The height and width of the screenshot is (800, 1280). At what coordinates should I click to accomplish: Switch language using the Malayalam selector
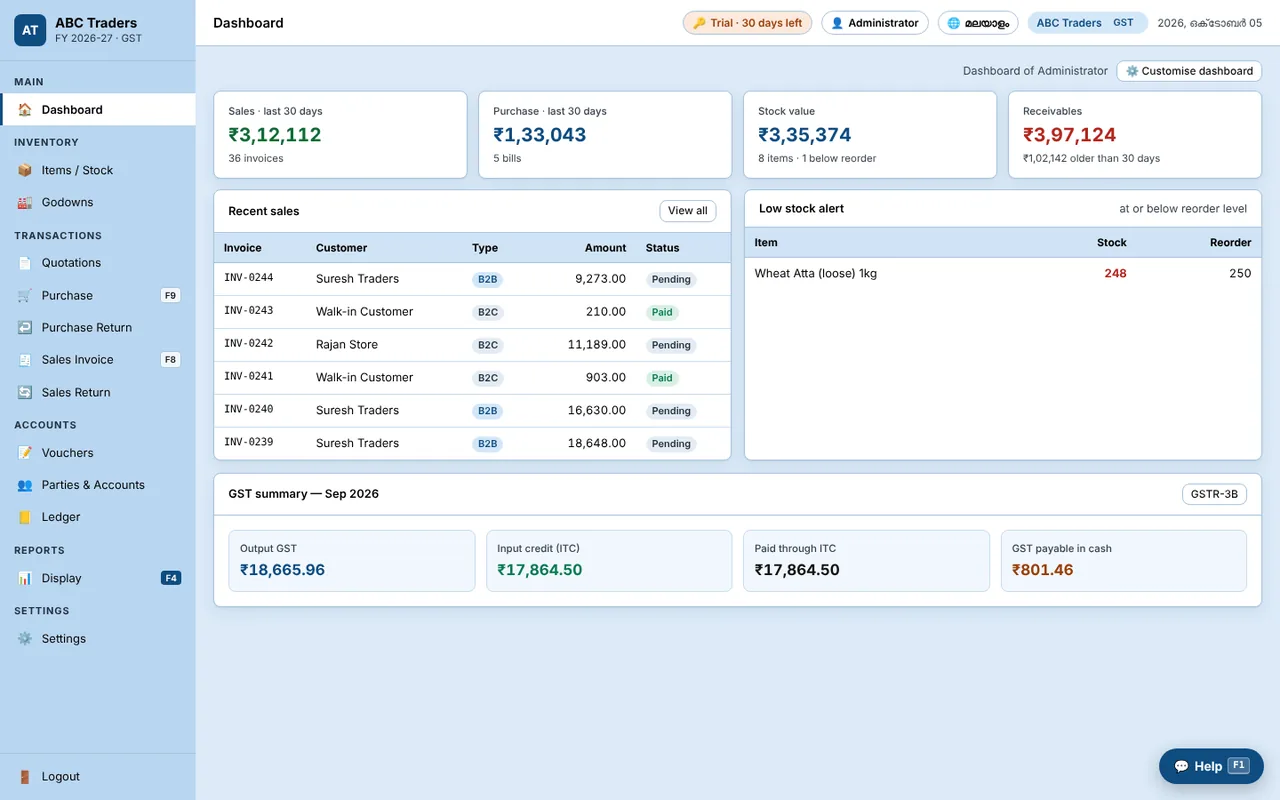pos(978,23)
